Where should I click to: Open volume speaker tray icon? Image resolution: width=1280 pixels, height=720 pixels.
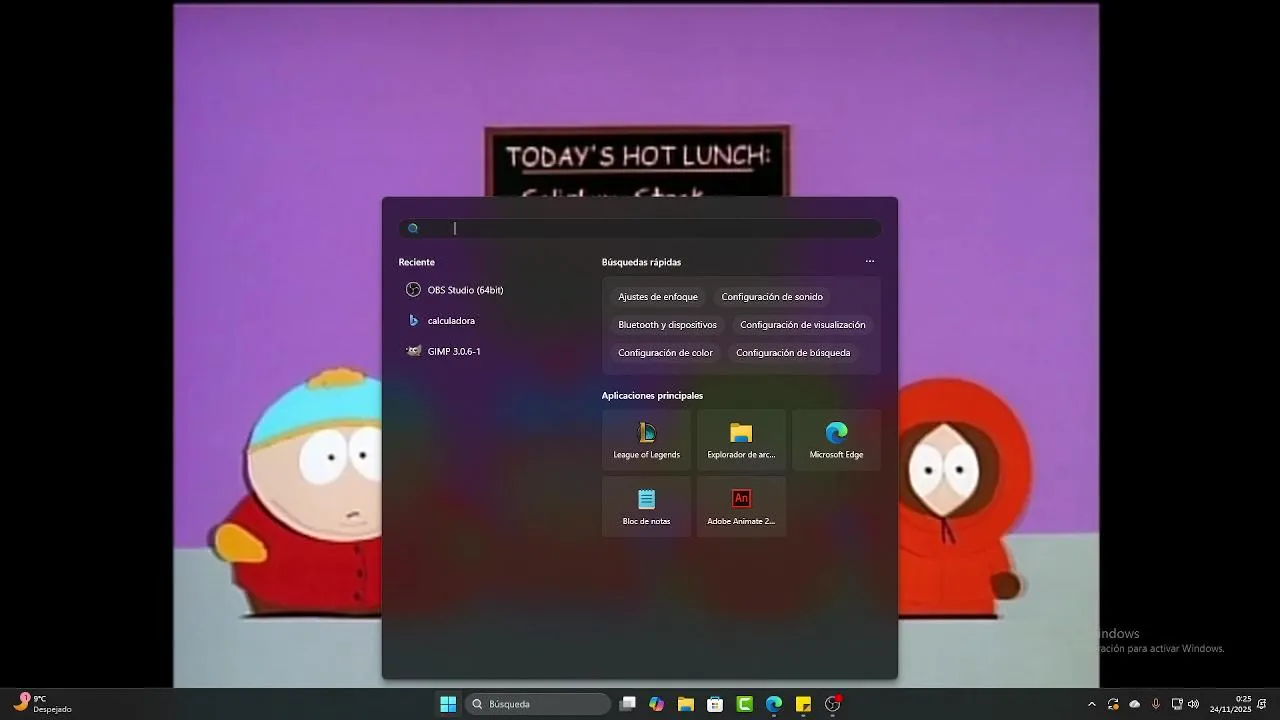point(1193,704)
